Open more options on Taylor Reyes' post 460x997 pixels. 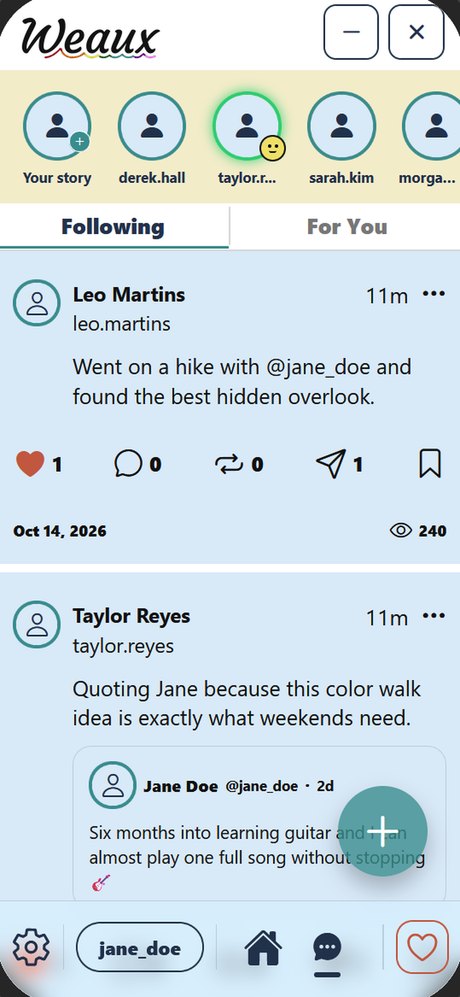pos(434,616)
